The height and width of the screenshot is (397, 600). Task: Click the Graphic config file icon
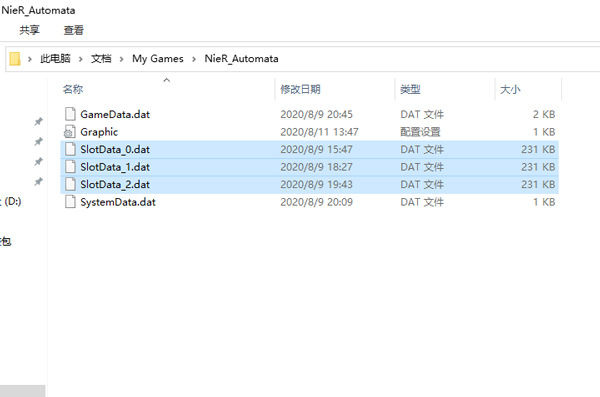click(70, 132)
